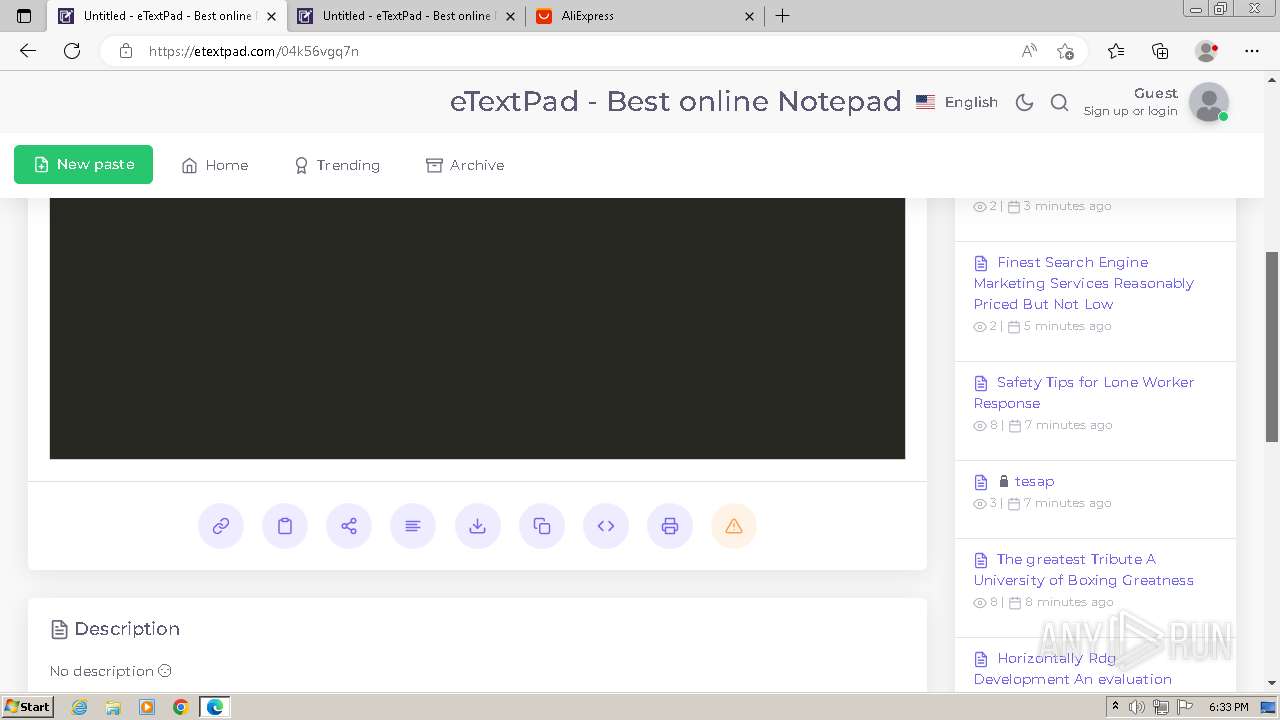Open the site search magnifier icon

pyautogui.click(x=1060, y=102)
